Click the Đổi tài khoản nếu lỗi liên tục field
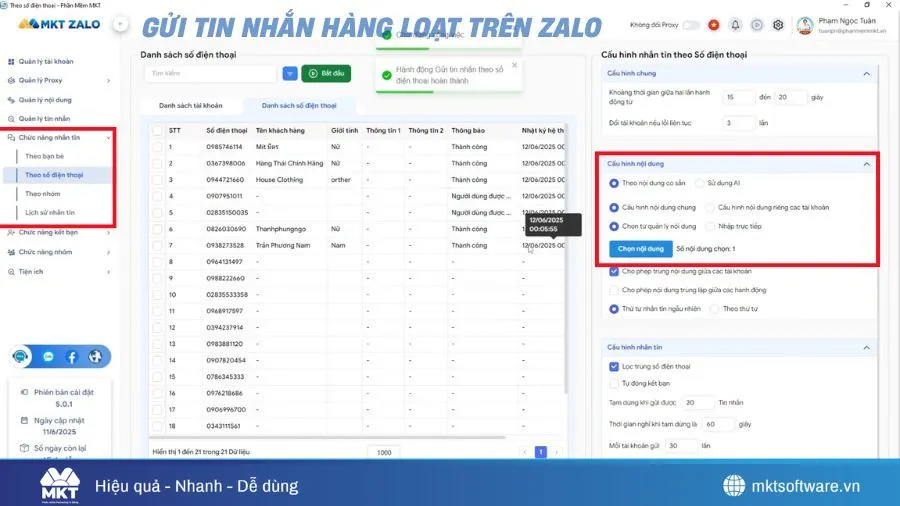Screen dimensions: 900x506 739,123
